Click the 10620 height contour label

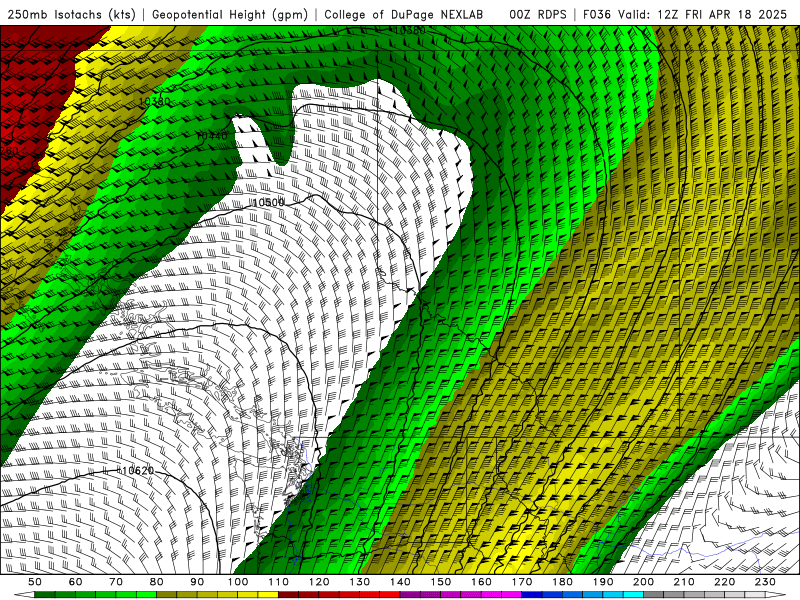coord(138,470)
